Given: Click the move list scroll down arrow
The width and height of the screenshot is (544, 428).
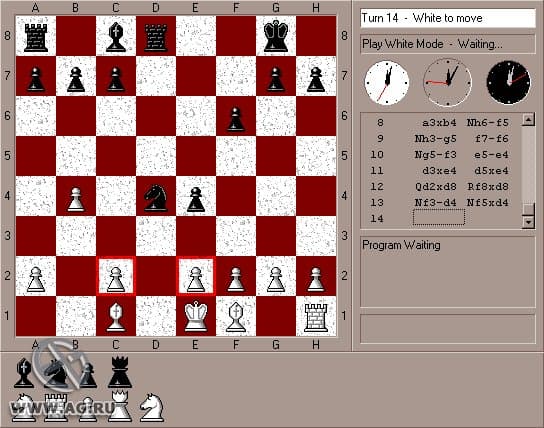Looking at the screenshot, I should pos(528,221).
